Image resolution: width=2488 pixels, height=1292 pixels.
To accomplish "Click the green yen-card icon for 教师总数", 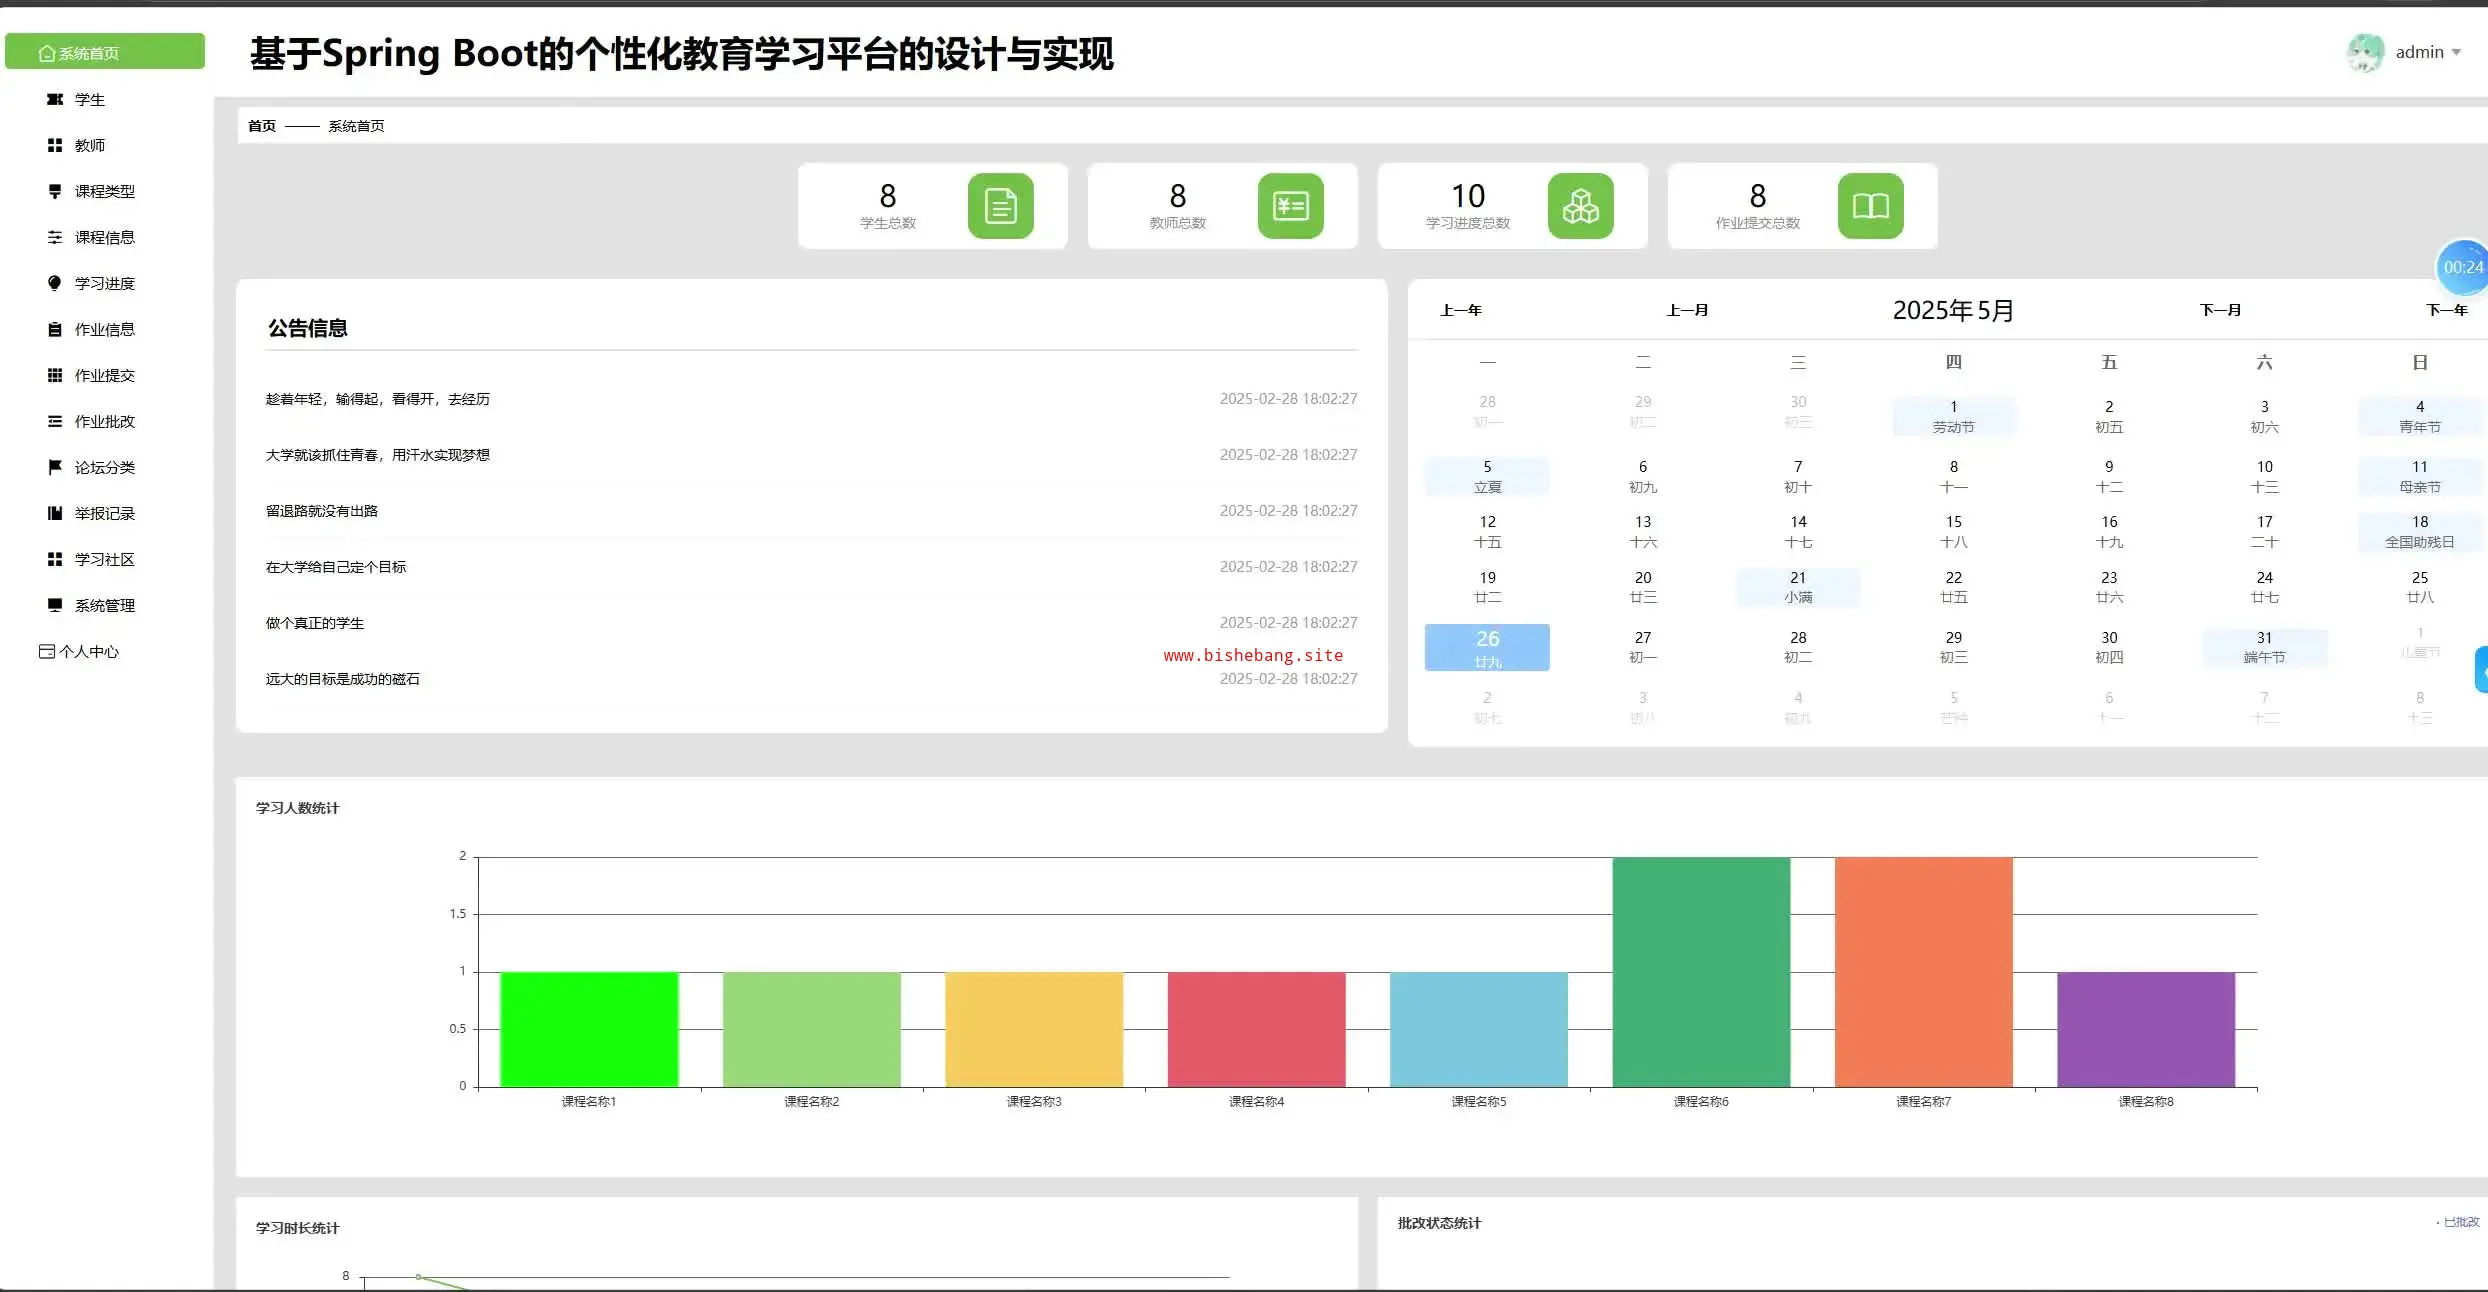I will [x=1290, y=206].
